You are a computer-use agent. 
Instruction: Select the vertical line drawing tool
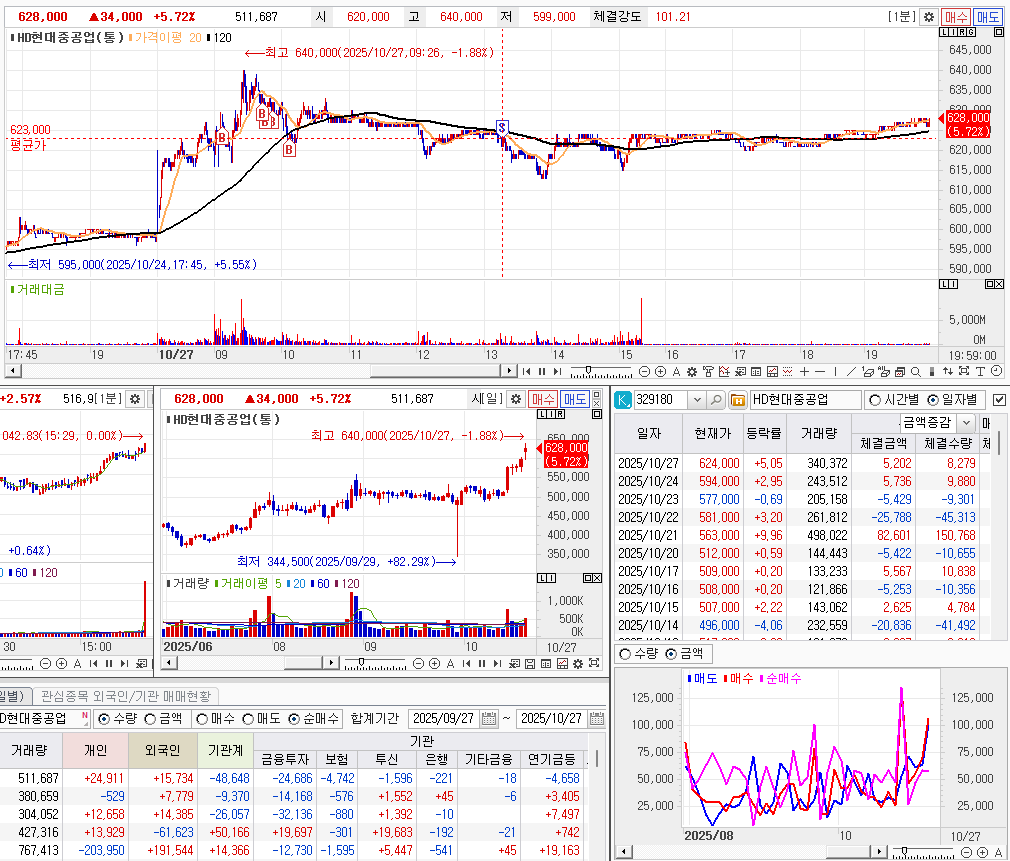point(835,372)
